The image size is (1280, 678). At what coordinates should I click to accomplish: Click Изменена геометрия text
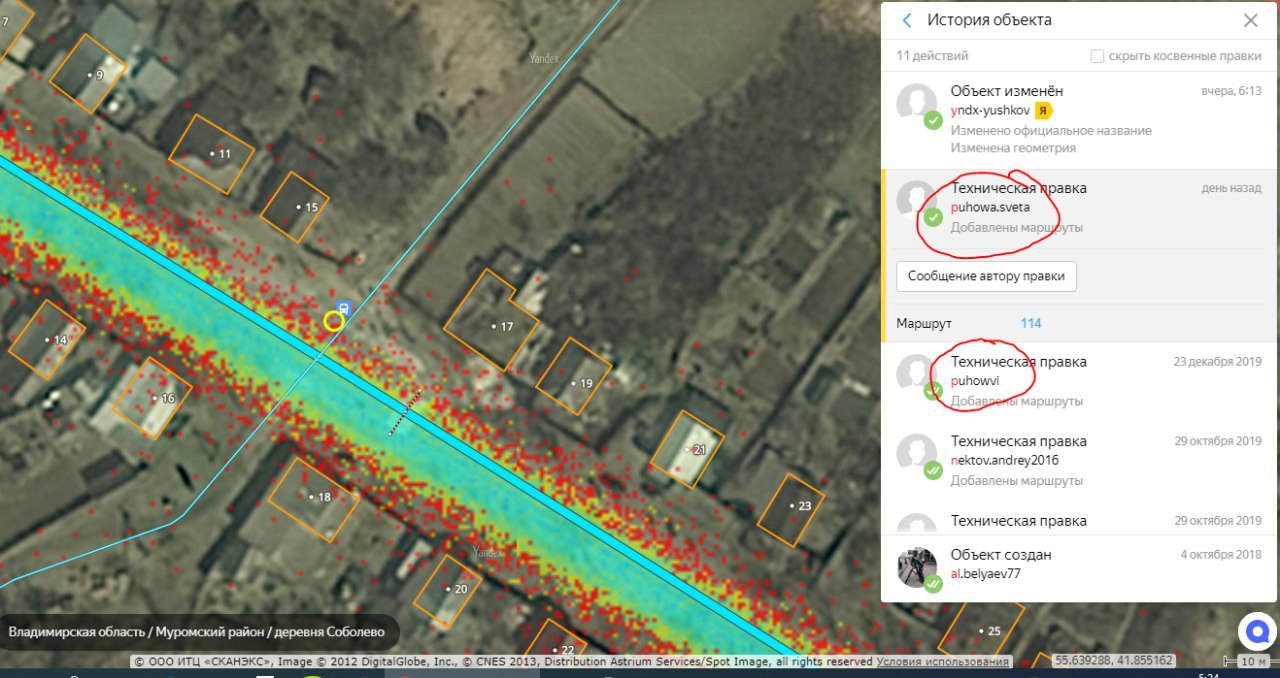pos(1013,148)
